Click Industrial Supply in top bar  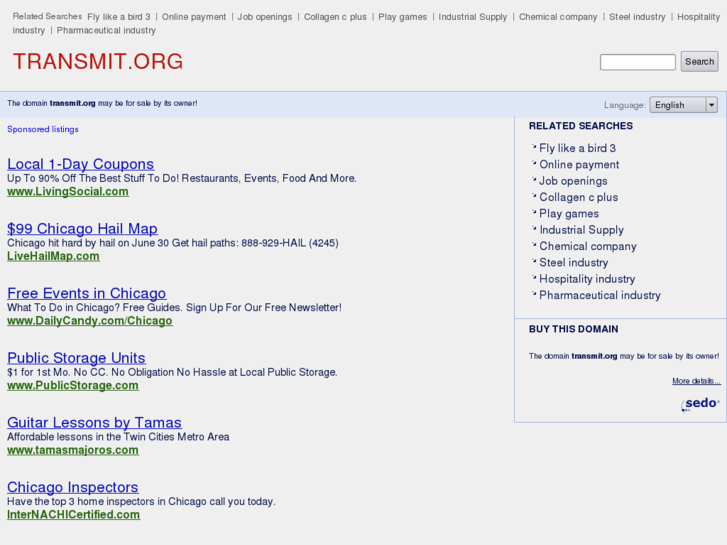coord(472,17)
